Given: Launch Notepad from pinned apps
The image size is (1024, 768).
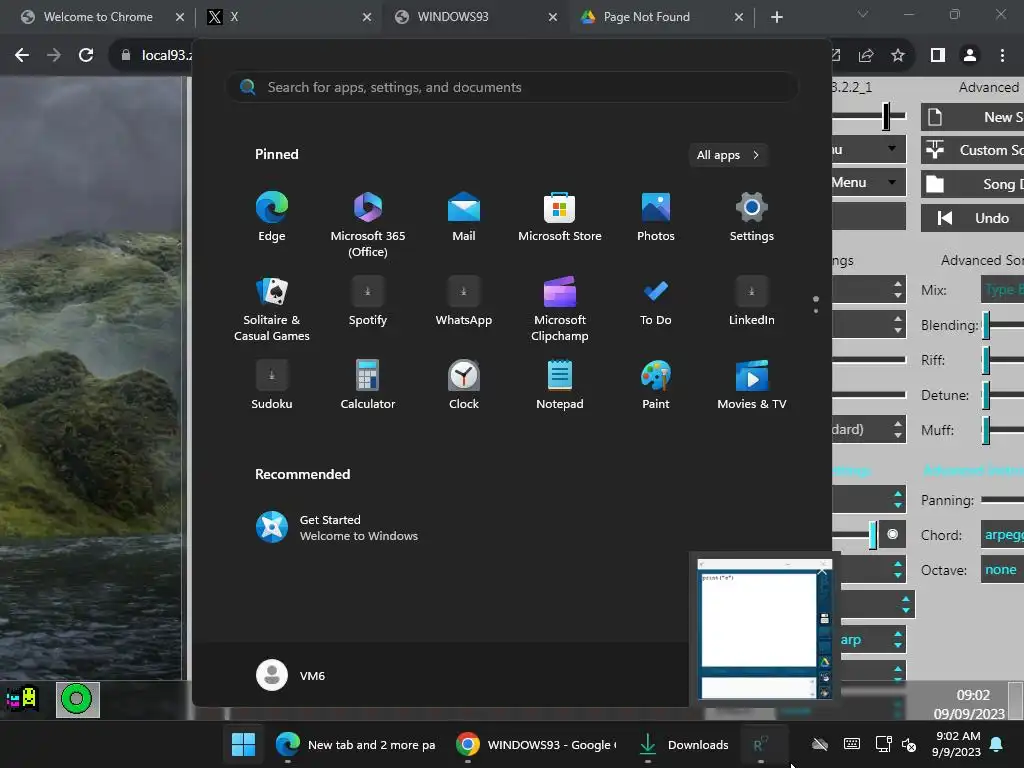Looking at the screenshot, I should tap(560, 385).
